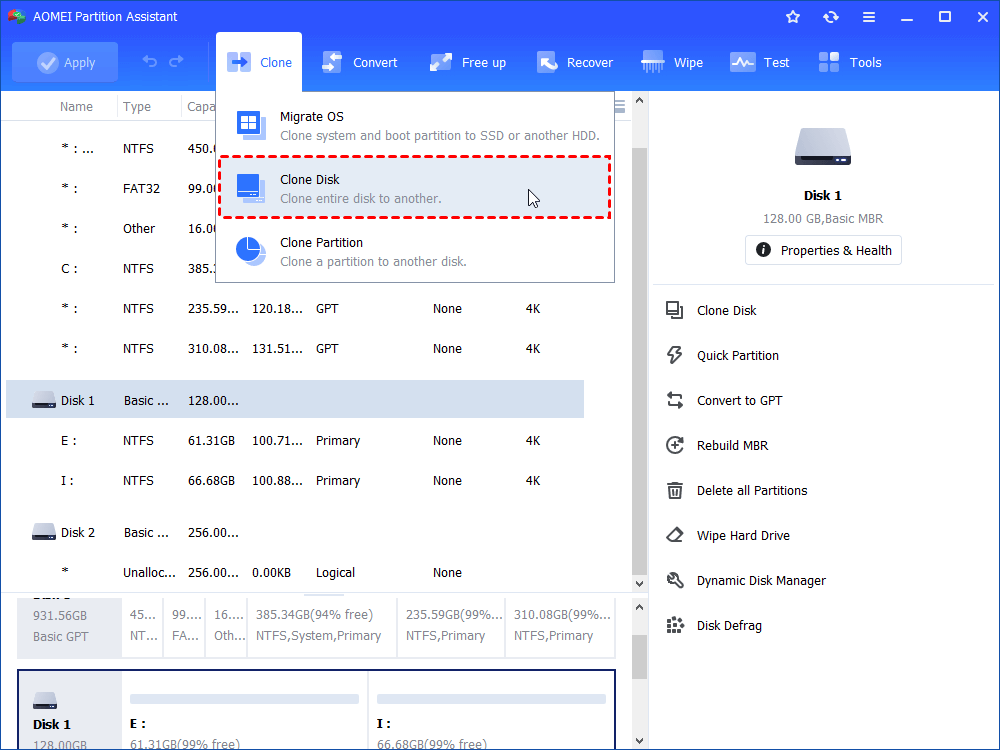Click the large Disk 1 drive icon in right panel
This screenshot has width=1000, height=750.
pos(823,147)
